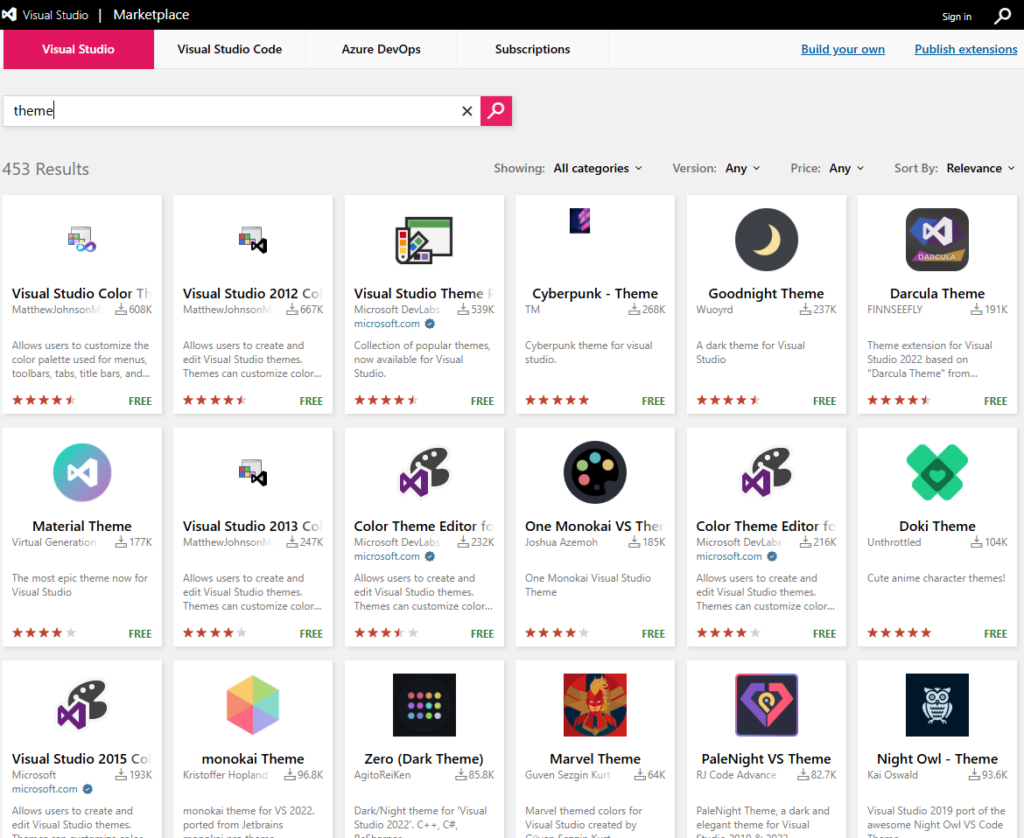This screenshot has width=1024, height=838.
Task: Click publisher Wuoyrd on Goodnight Theme card
Action: pos(714,310)
